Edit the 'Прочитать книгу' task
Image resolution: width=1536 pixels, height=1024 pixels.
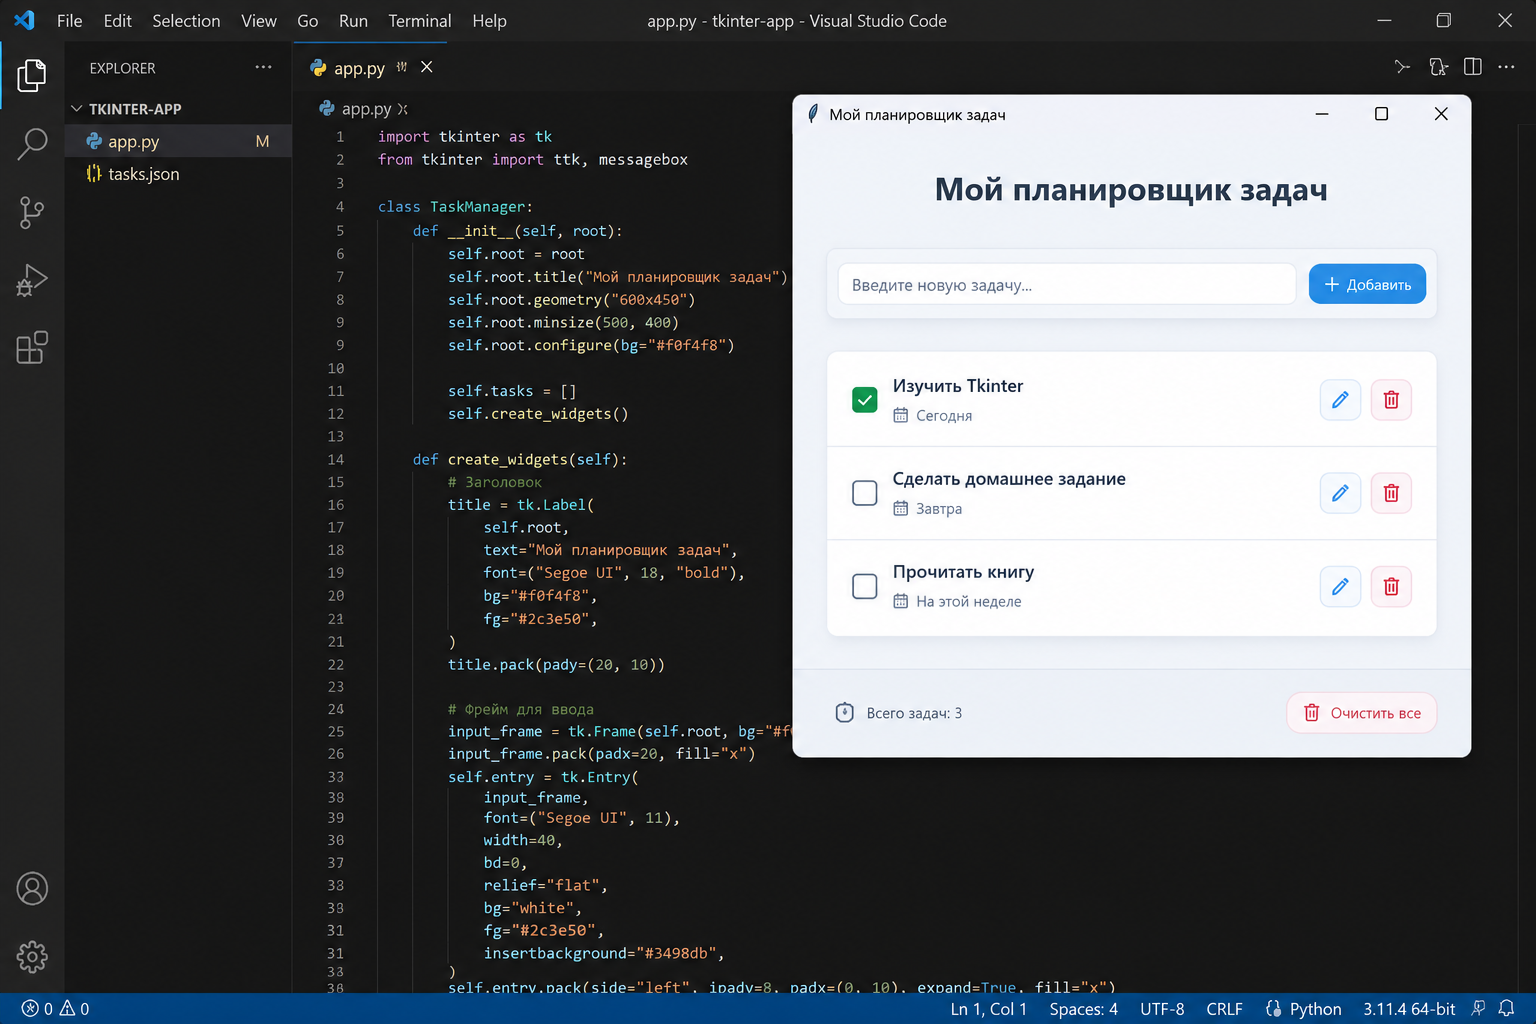tap(1340, 586)
